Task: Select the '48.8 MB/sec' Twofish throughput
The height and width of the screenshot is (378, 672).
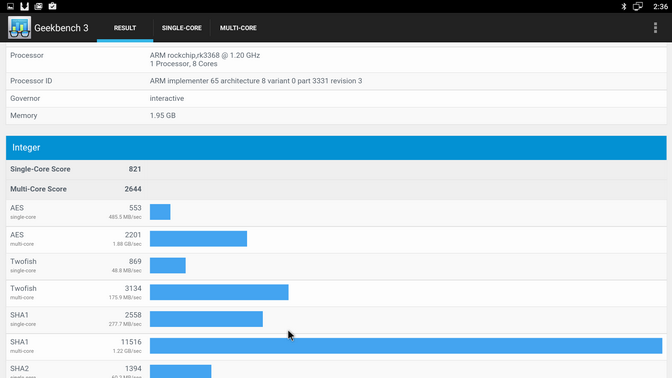Action: point(126,271)
